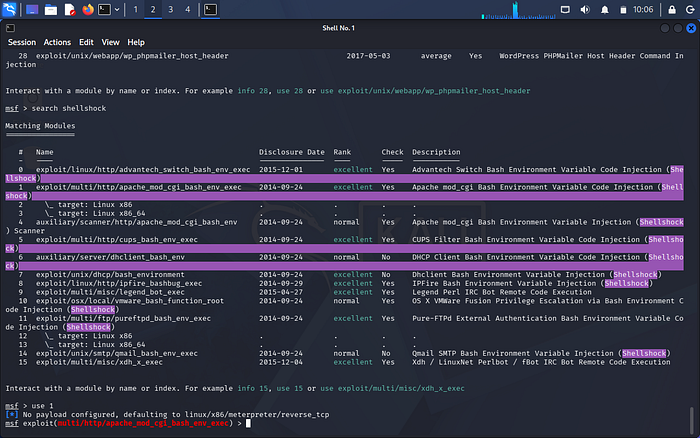Switch to workspace 1
This screenshot has height=438, width=700.
click(136, 9)
